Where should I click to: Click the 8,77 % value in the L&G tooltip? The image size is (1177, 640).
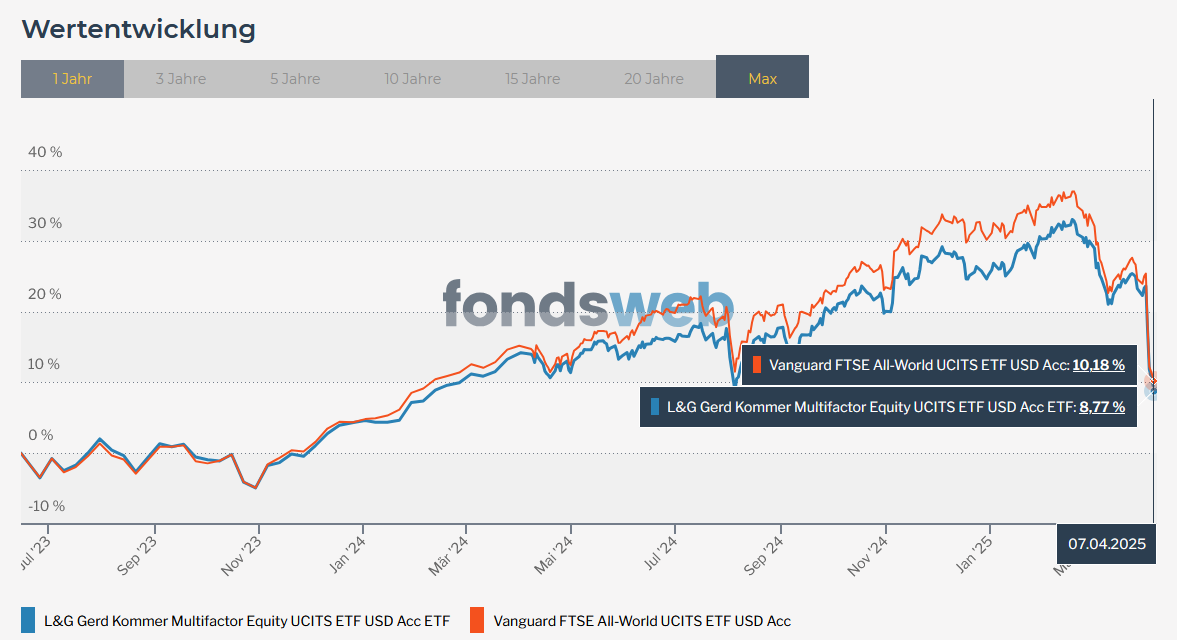pos(1102,407)
